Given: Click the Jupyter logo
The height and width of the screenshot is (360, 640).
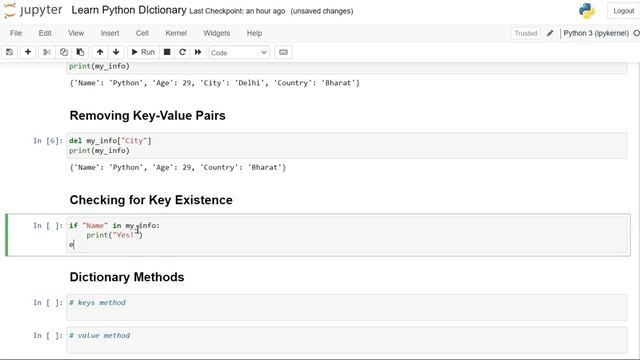Looking at the screenshot, I should pyautogui.click(x=33, y=10).
